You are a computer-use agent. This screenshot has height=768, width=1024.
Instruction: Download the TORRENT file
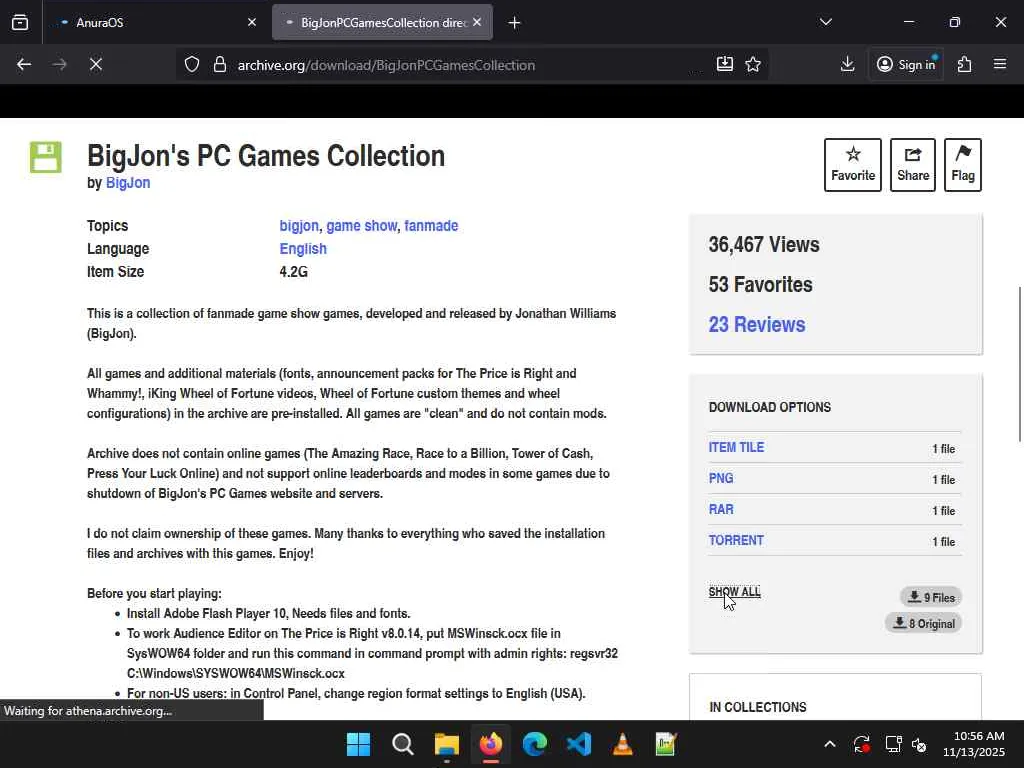tap(736, 540)
